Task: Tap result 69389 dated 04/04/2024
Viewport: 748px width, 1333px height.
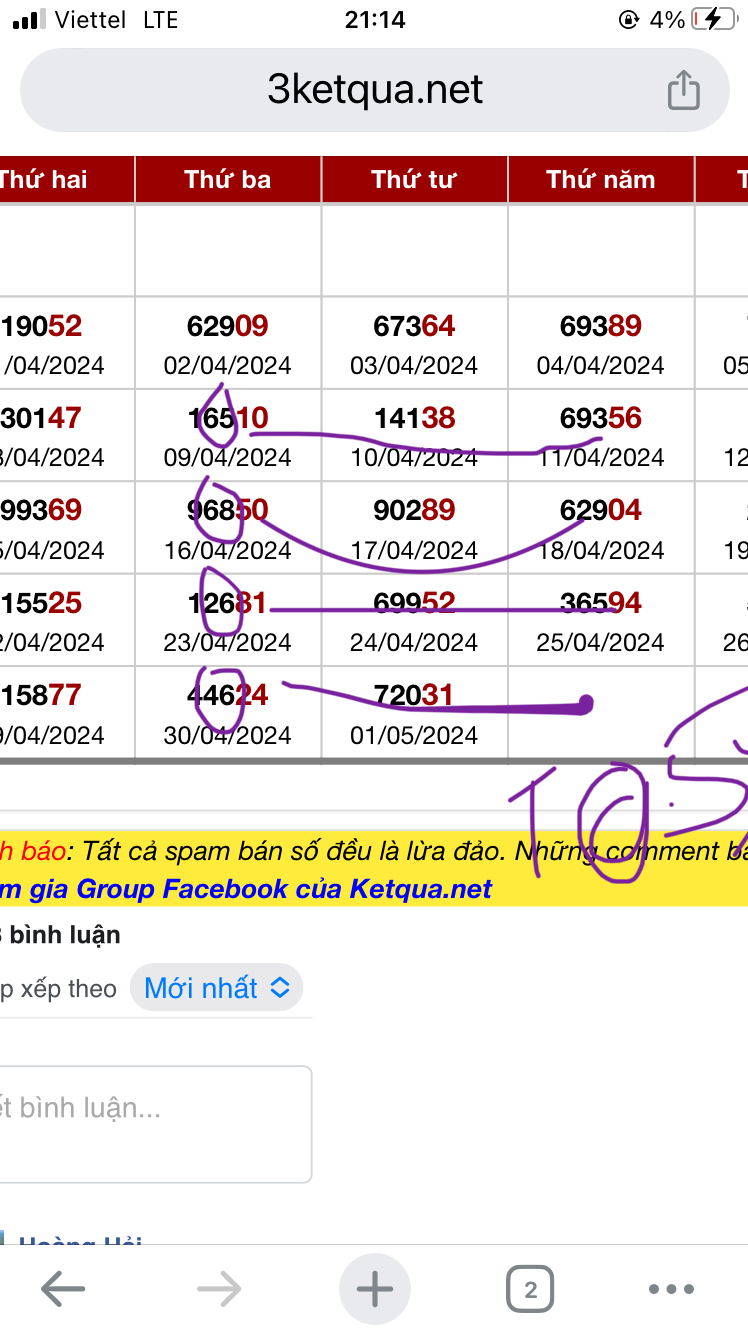Action: (601, 326)
